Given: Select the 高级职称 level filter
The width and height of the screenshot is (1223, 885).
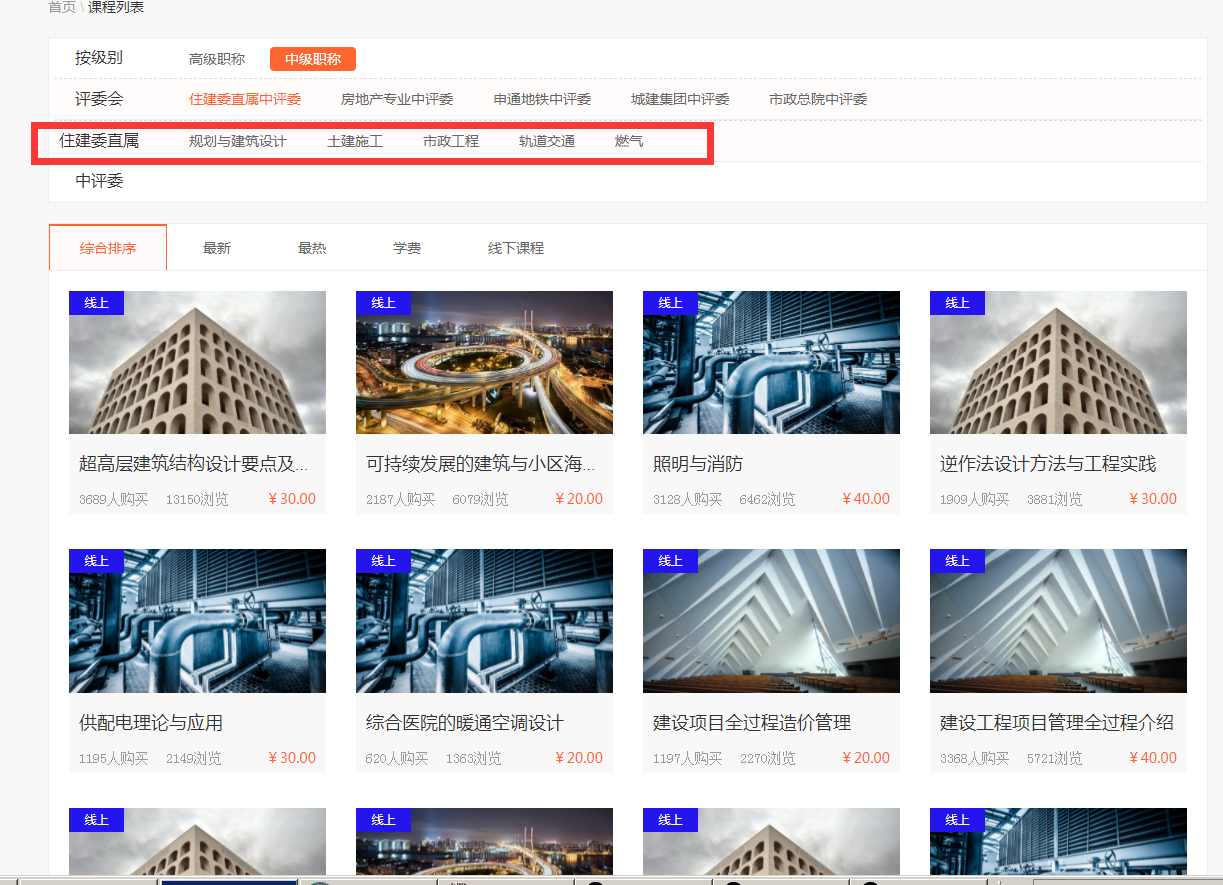Looking at the screenshot, I should (x=217, y=59).
